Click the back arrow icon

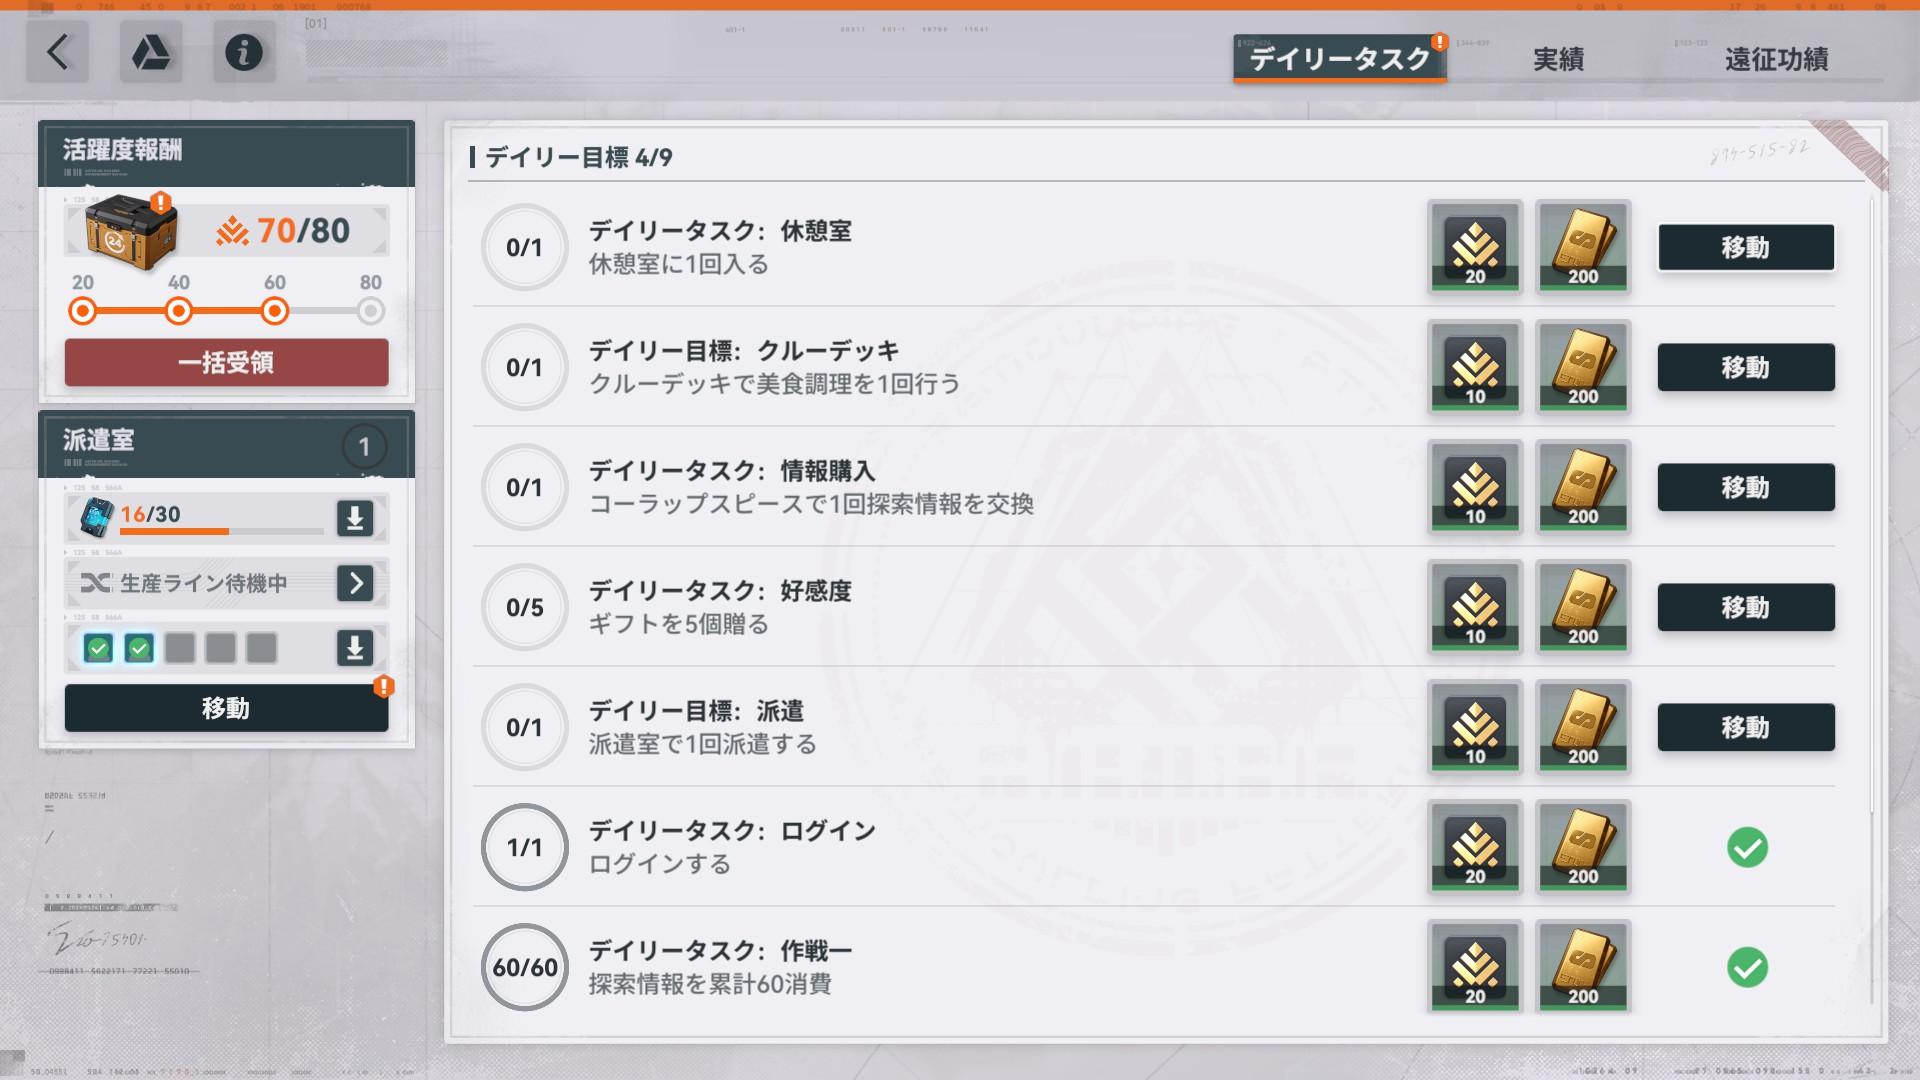pos(57,52)
